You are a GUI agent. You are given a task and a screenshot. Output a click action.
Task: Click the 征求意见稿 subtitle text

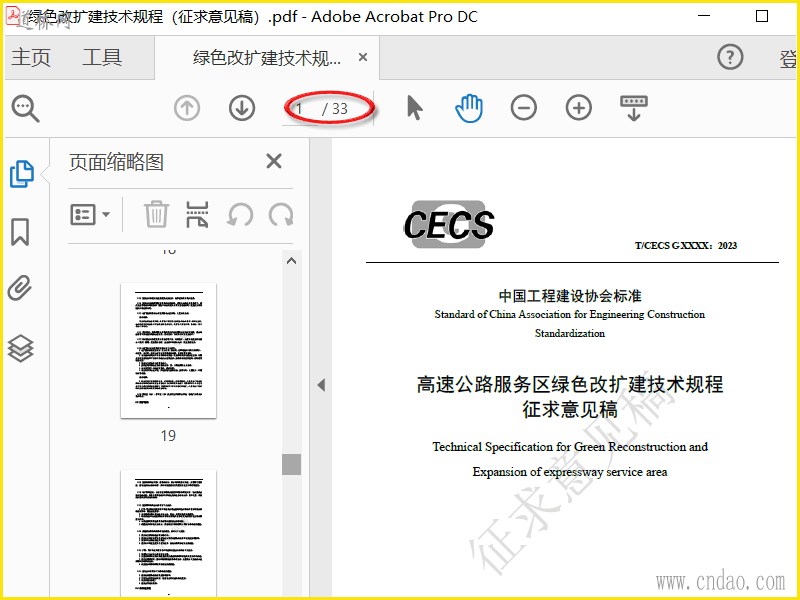click(570, 410)
